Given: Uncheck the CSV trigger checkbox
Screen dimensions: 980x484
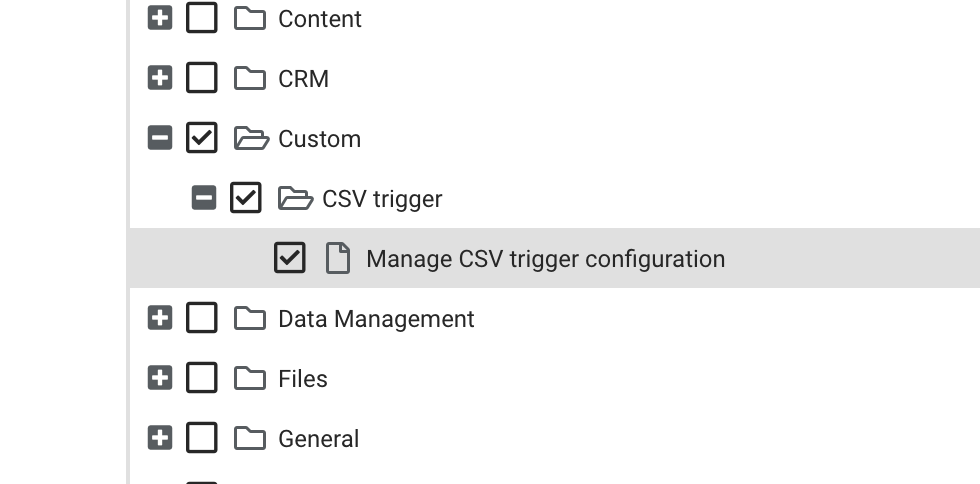Looking at the screenshot, I should point(246,198).
